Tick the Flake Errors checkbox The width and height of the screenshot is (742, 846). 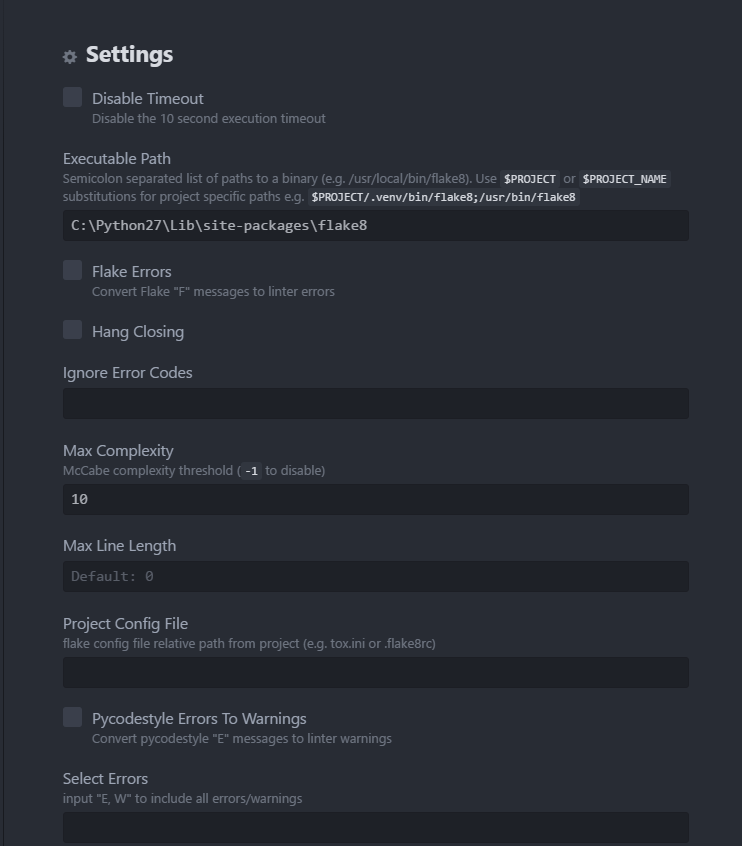tap(72, 270)
